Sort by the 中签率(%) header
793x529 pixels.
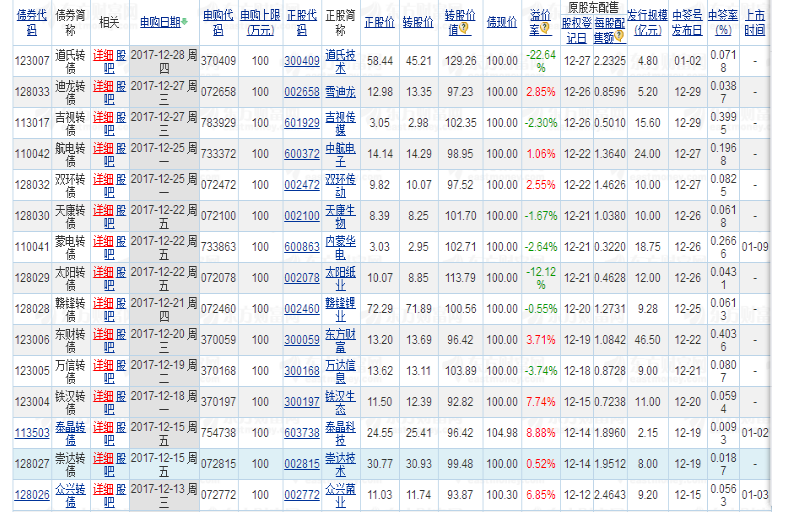pyautogui.click(x=723, y=22)
